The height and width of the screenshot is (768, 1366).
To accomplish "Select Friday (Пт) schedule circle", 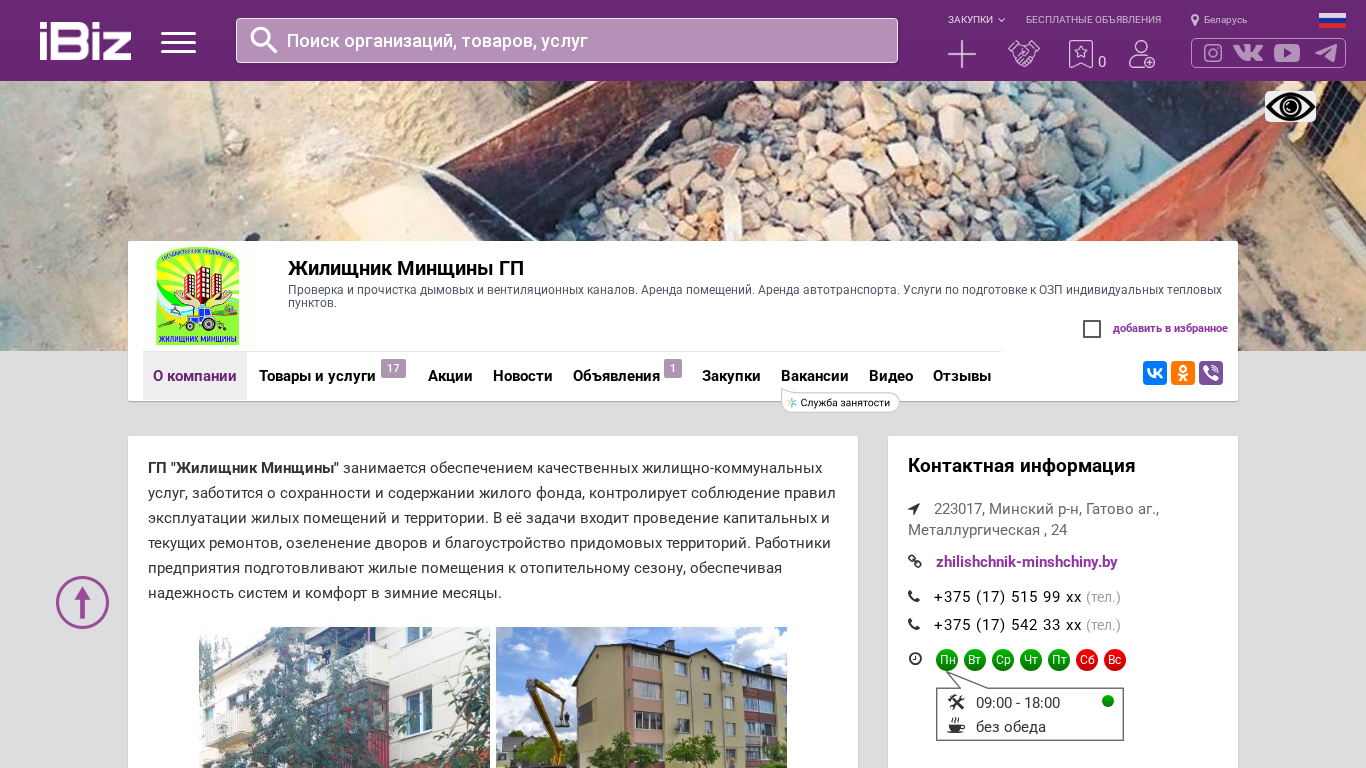I will (1059, 660).
